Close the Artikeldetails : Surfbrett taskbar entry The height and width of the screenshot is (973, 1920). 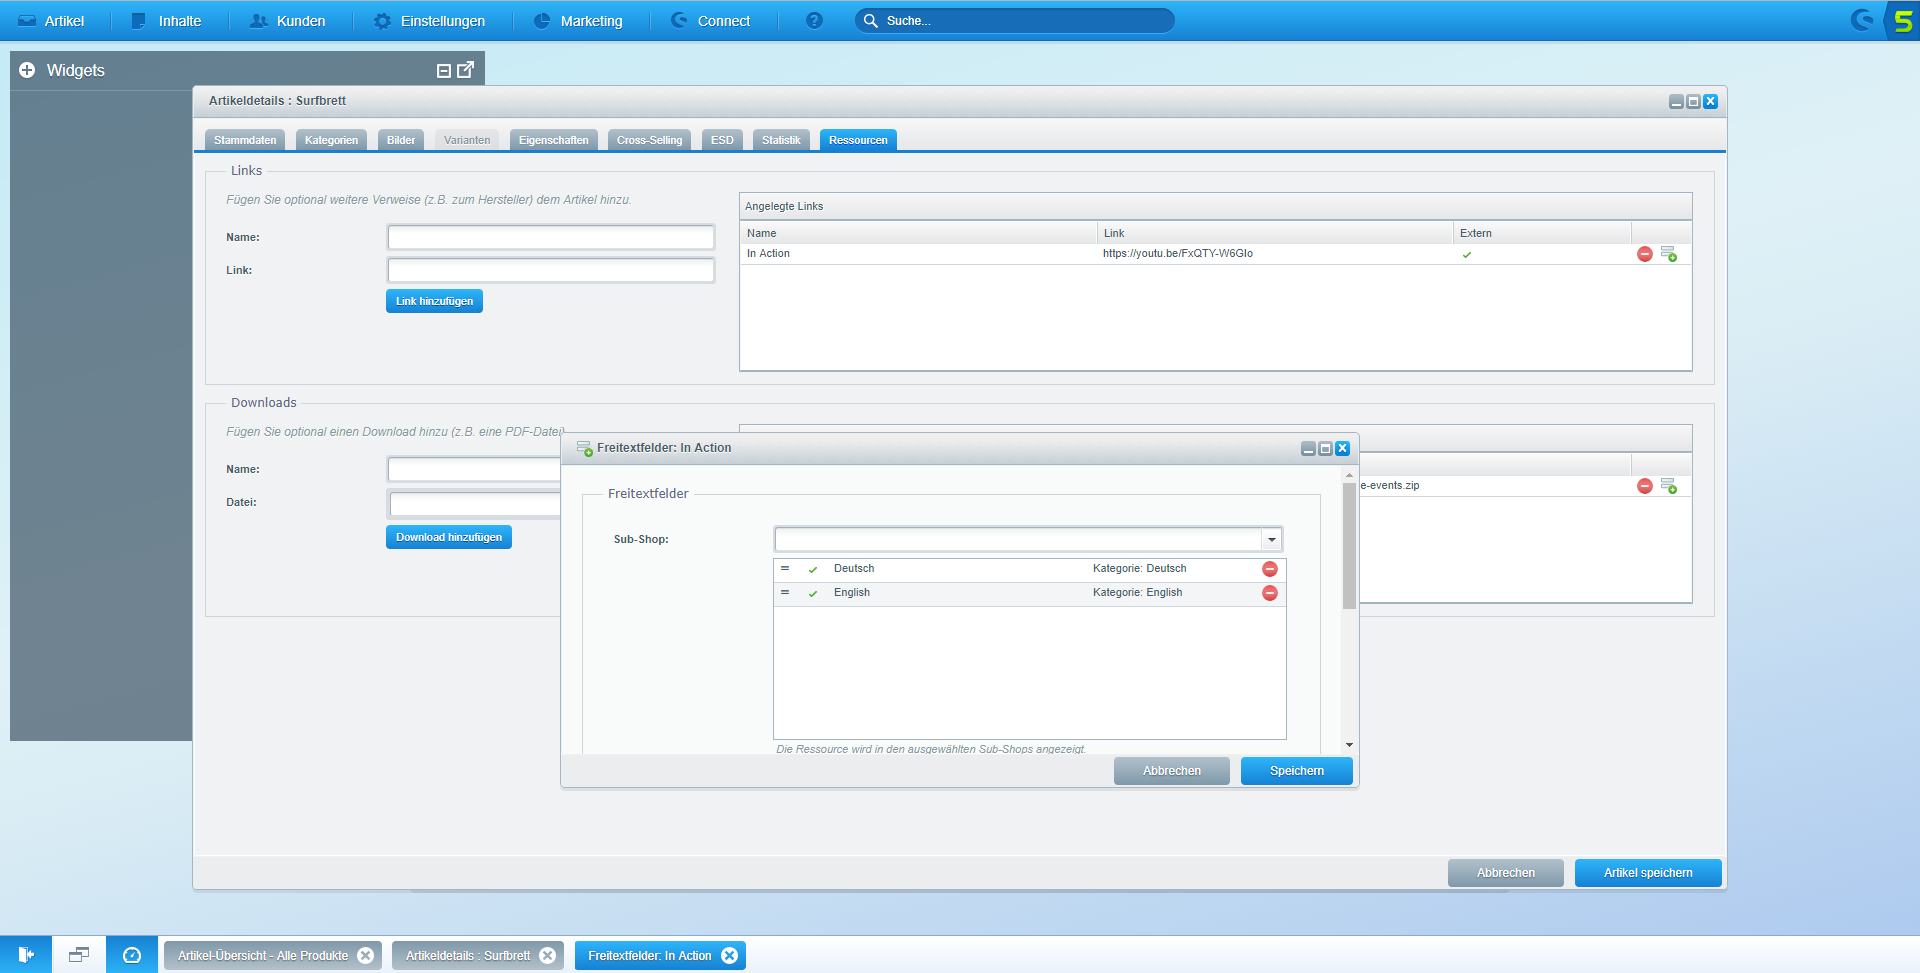(x=548, y=956)
